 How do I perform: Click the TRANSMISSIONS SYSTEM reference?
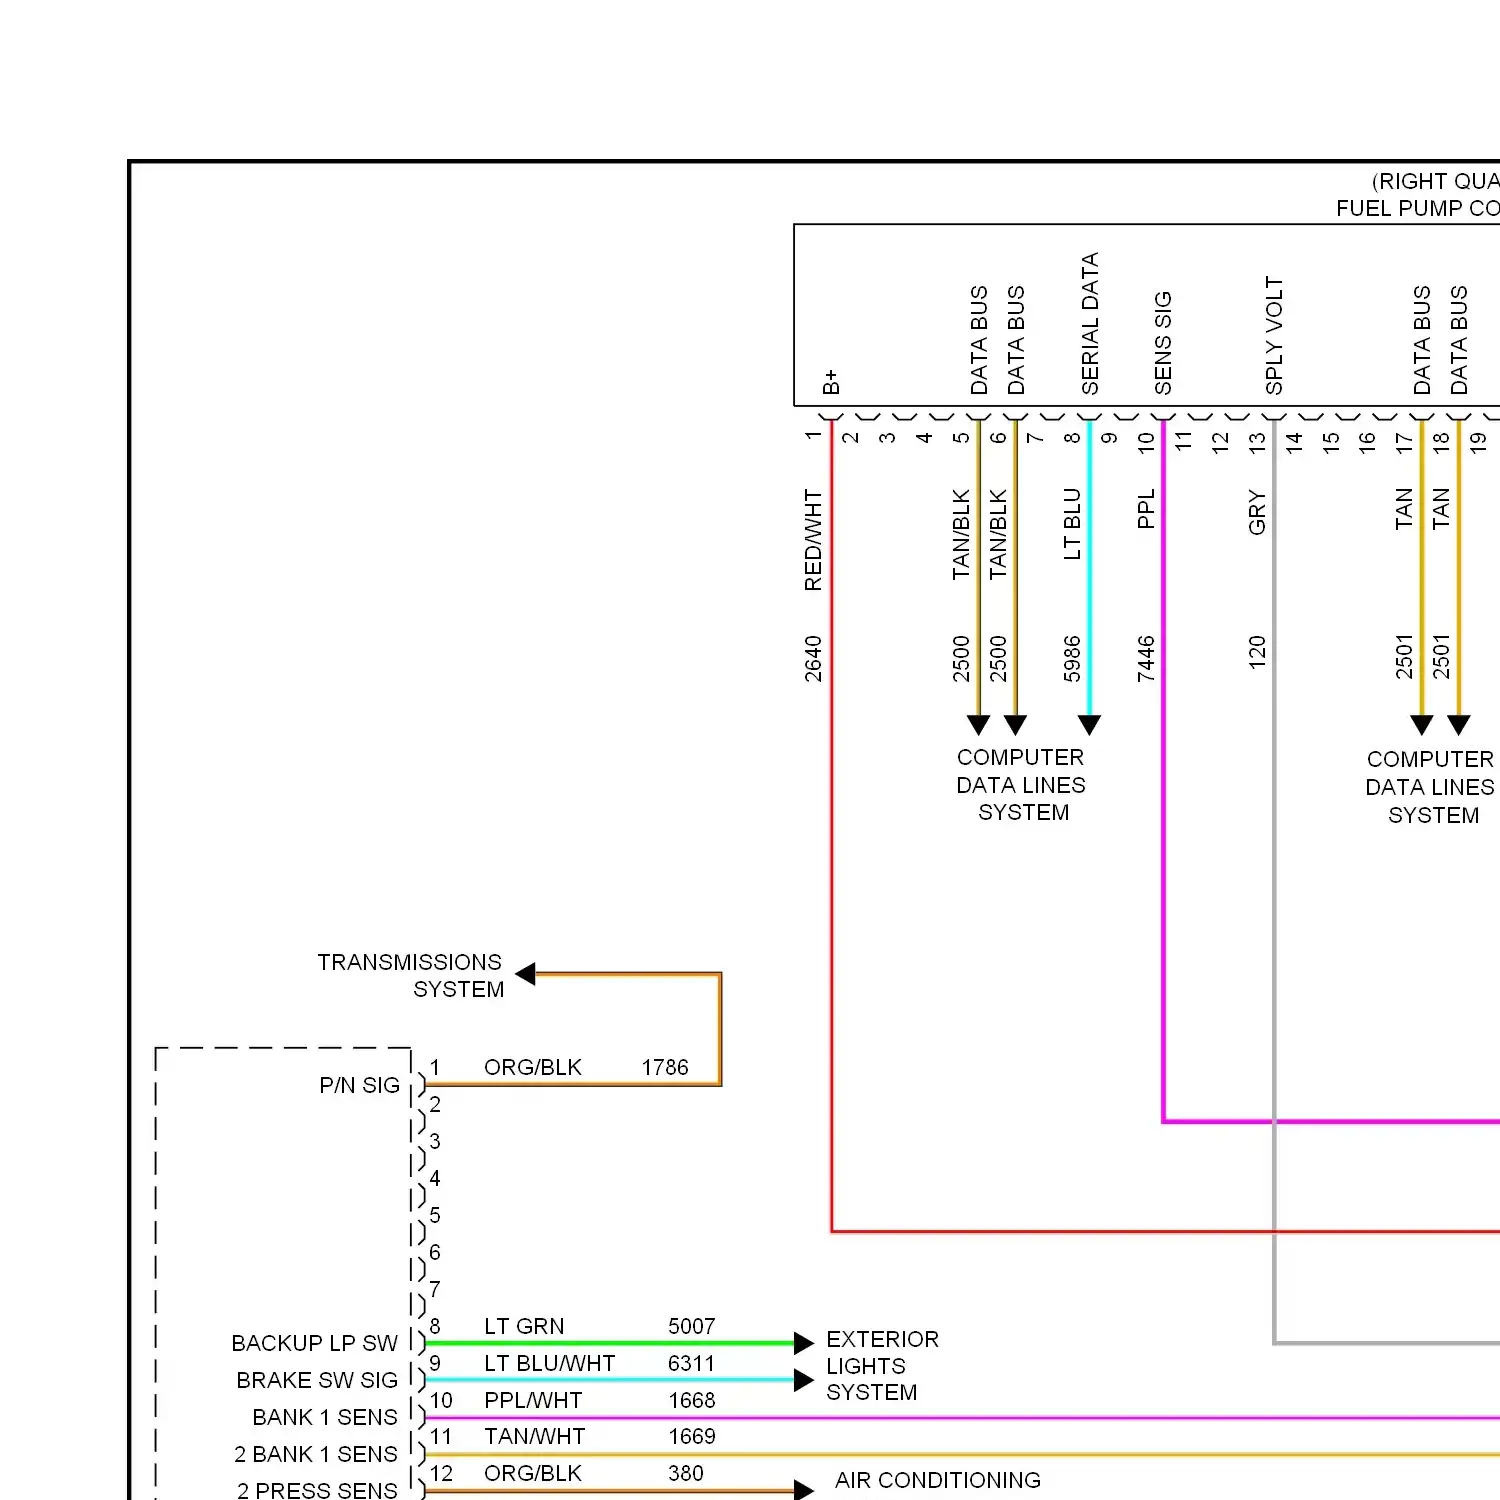click(x=410, y=976)
